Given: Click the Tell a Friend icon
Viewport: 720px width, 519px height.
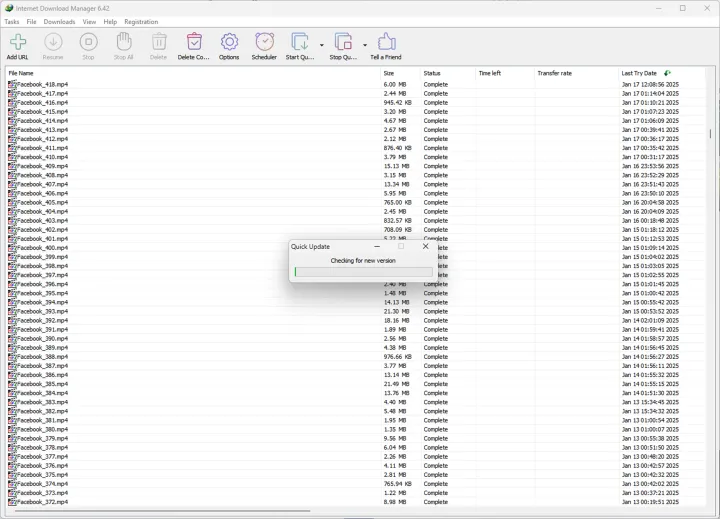Looking at the screenshot, I should (386, 42).
